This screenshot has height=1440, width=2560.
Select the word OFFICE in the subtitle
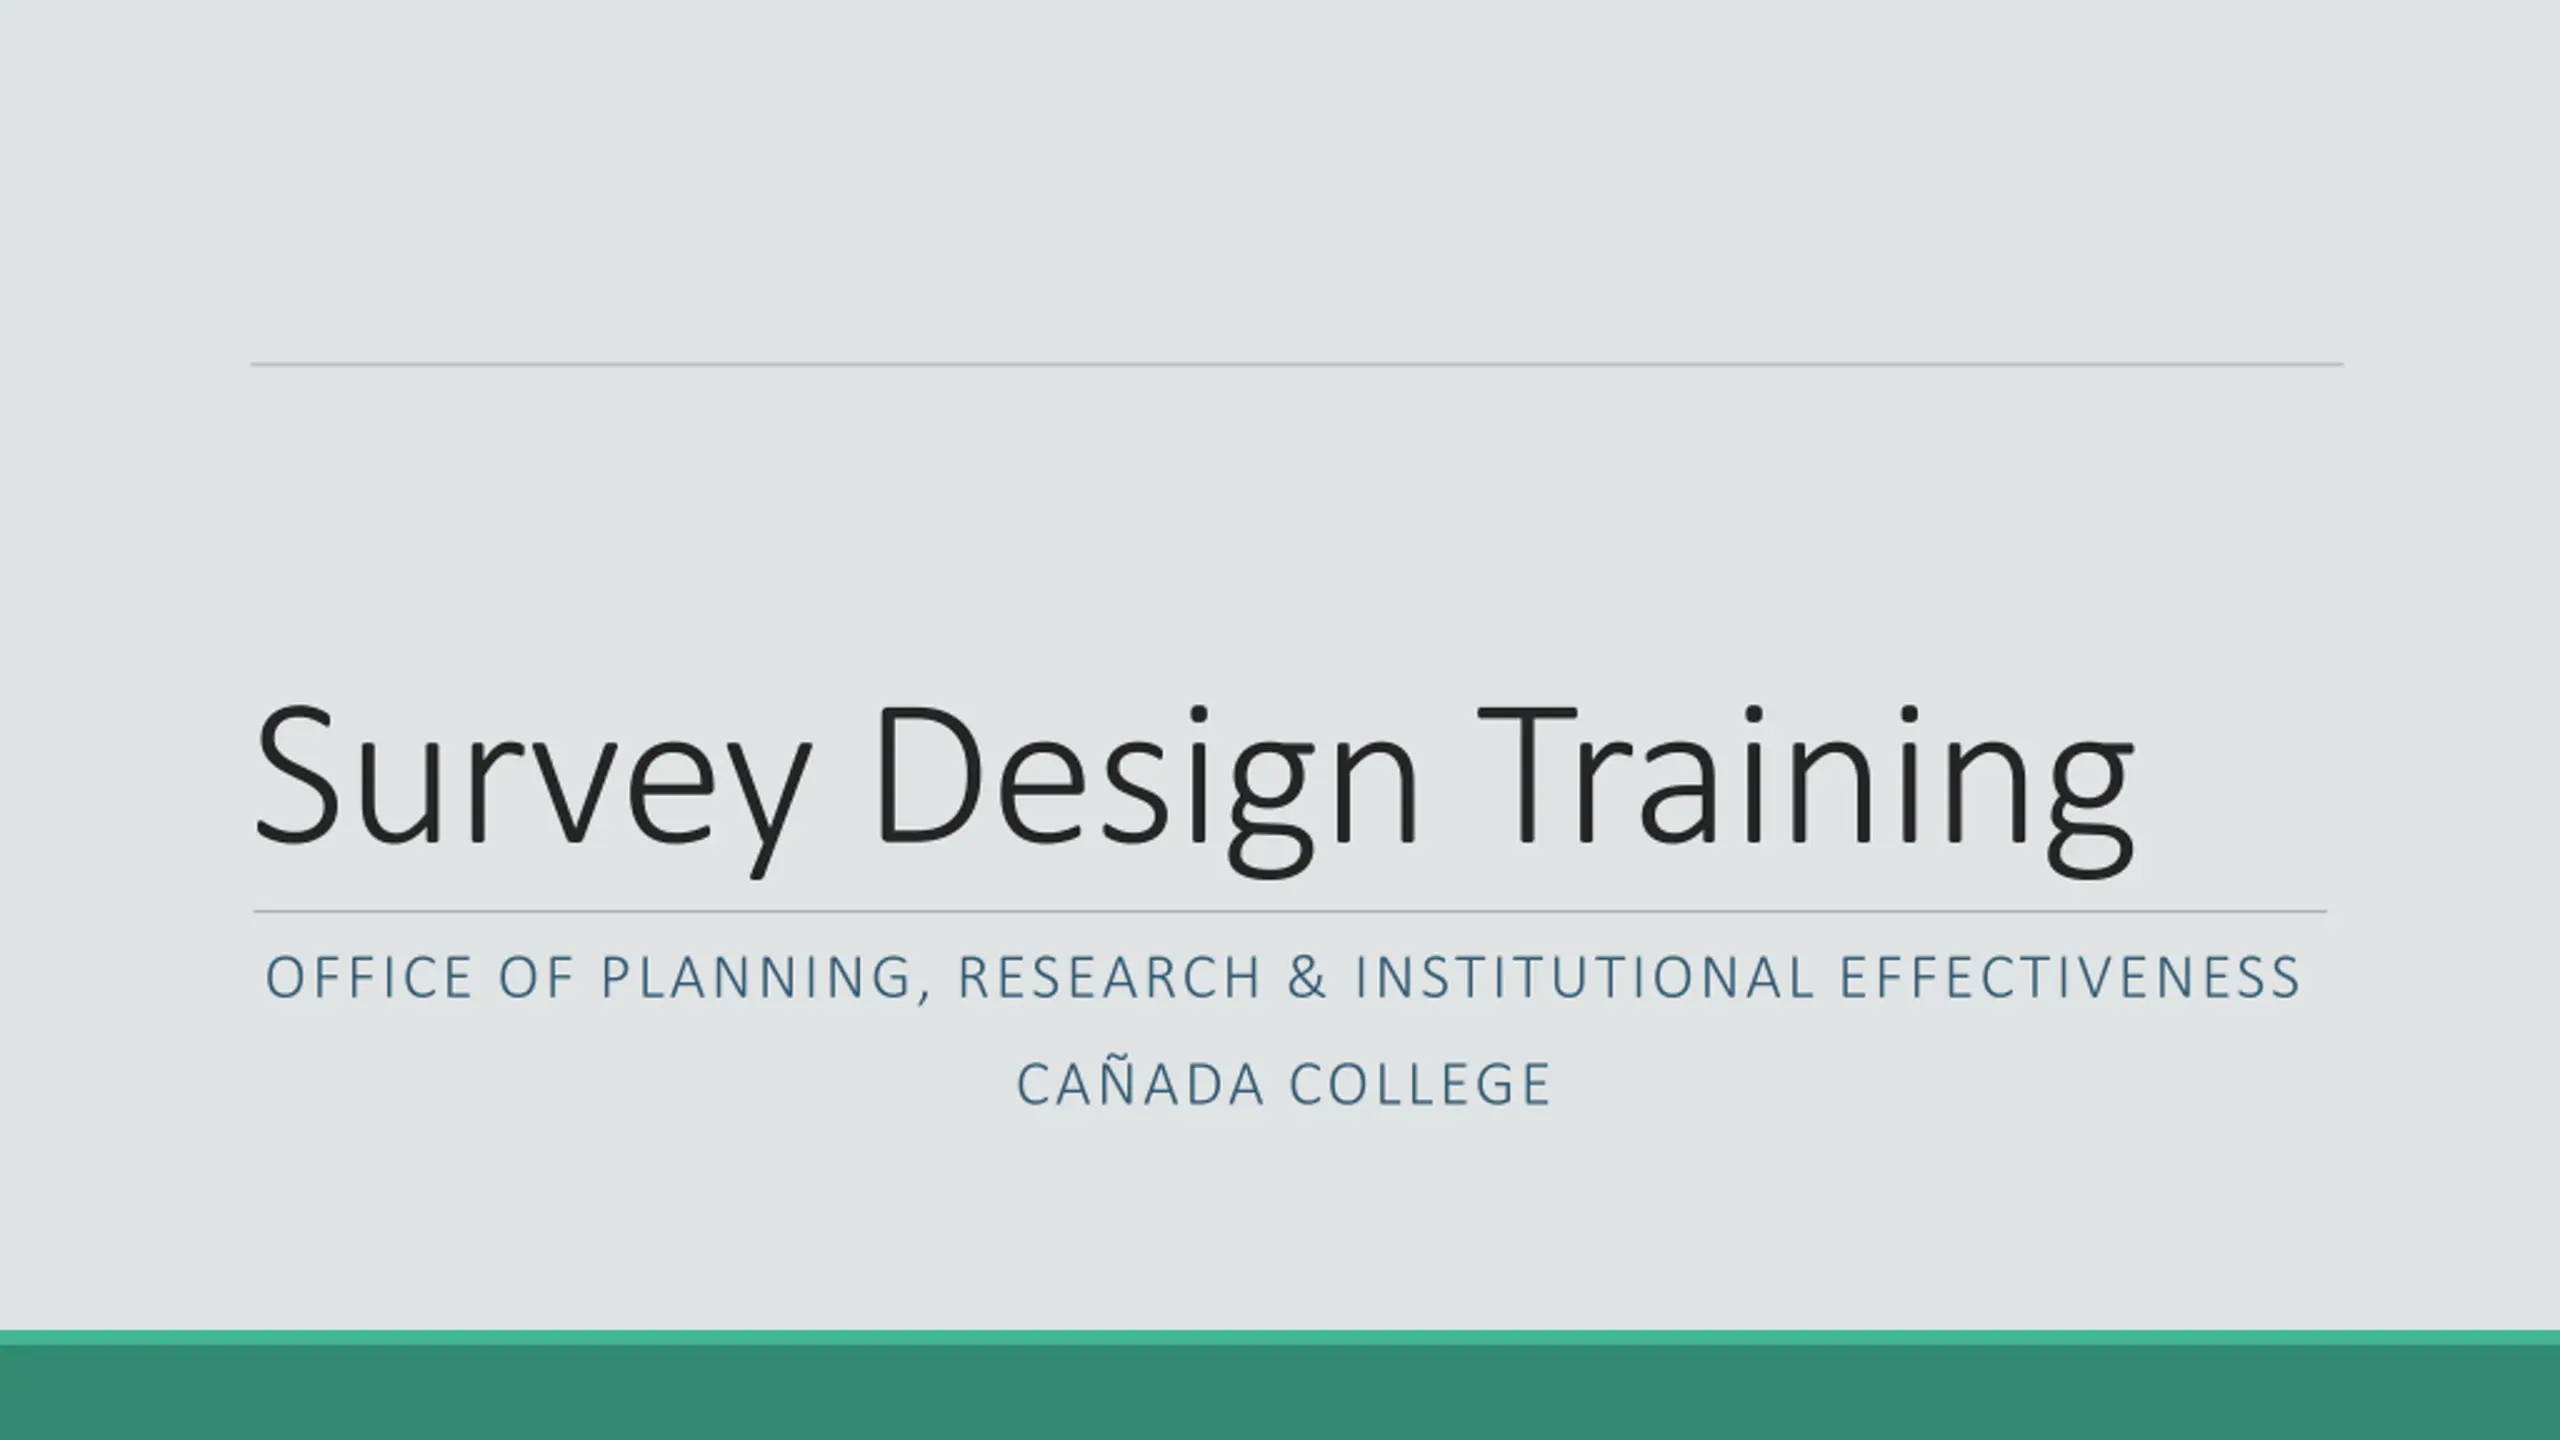(369, 978)
